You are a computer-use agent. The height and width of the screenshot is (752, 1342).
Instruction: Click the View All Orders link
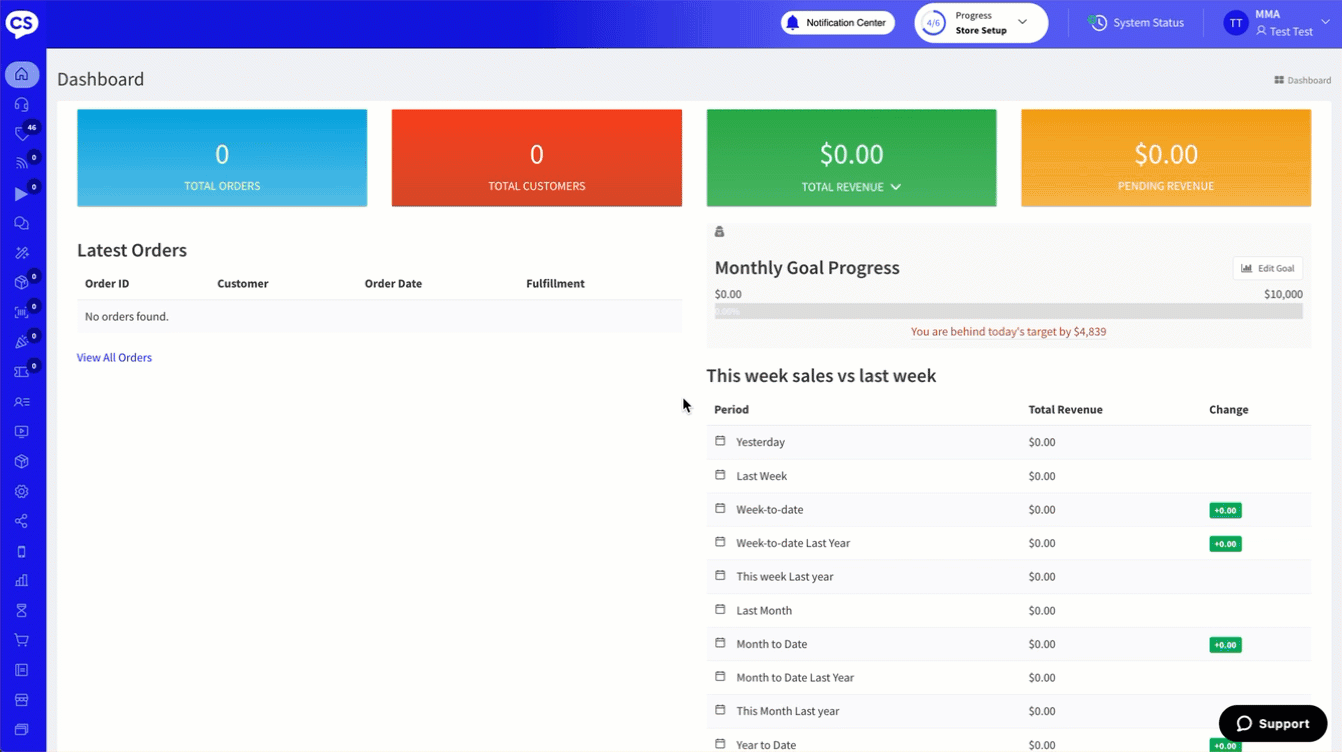click(x=114, y=358)
